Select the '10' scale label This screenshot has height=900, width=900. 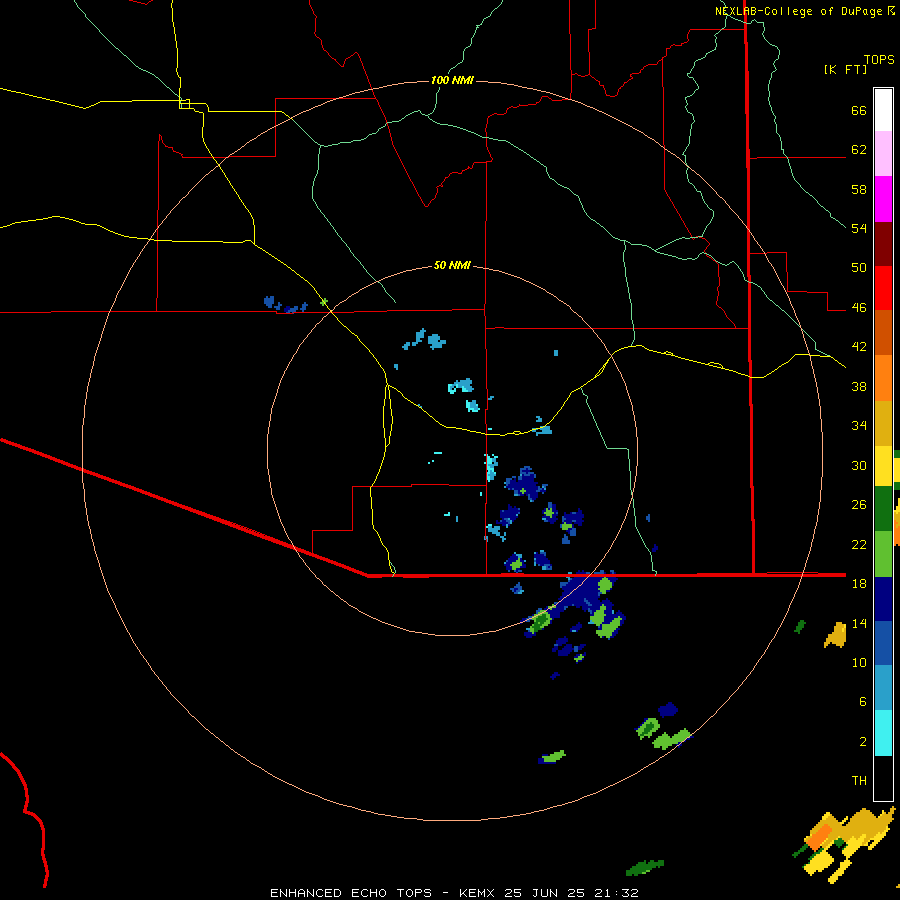[x=859, y=662]
